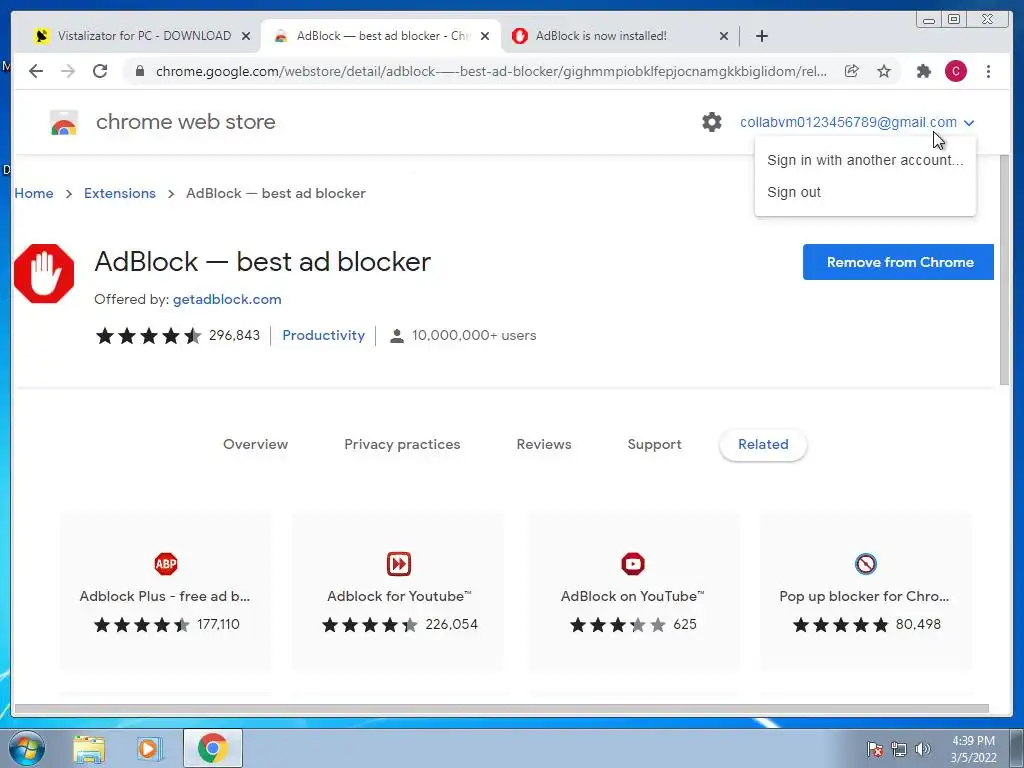Image resolution: width=1024 pixels, height=768 pixels.
Task: Open the Windows Start menu
Action: [x=27, y=748]
